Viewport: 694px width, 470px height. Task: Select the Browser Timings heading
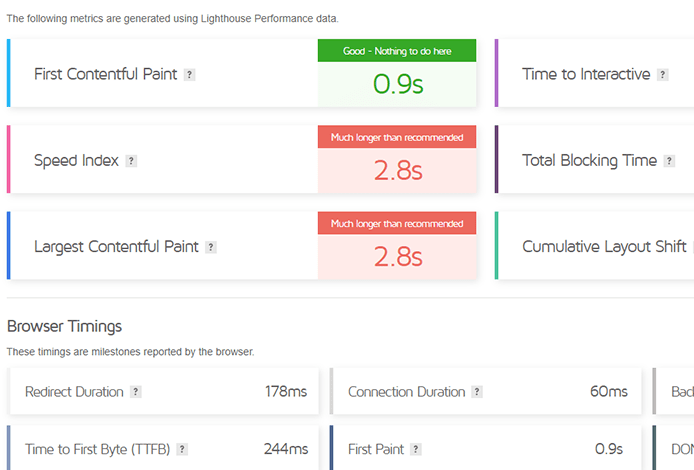click(65, 327)
